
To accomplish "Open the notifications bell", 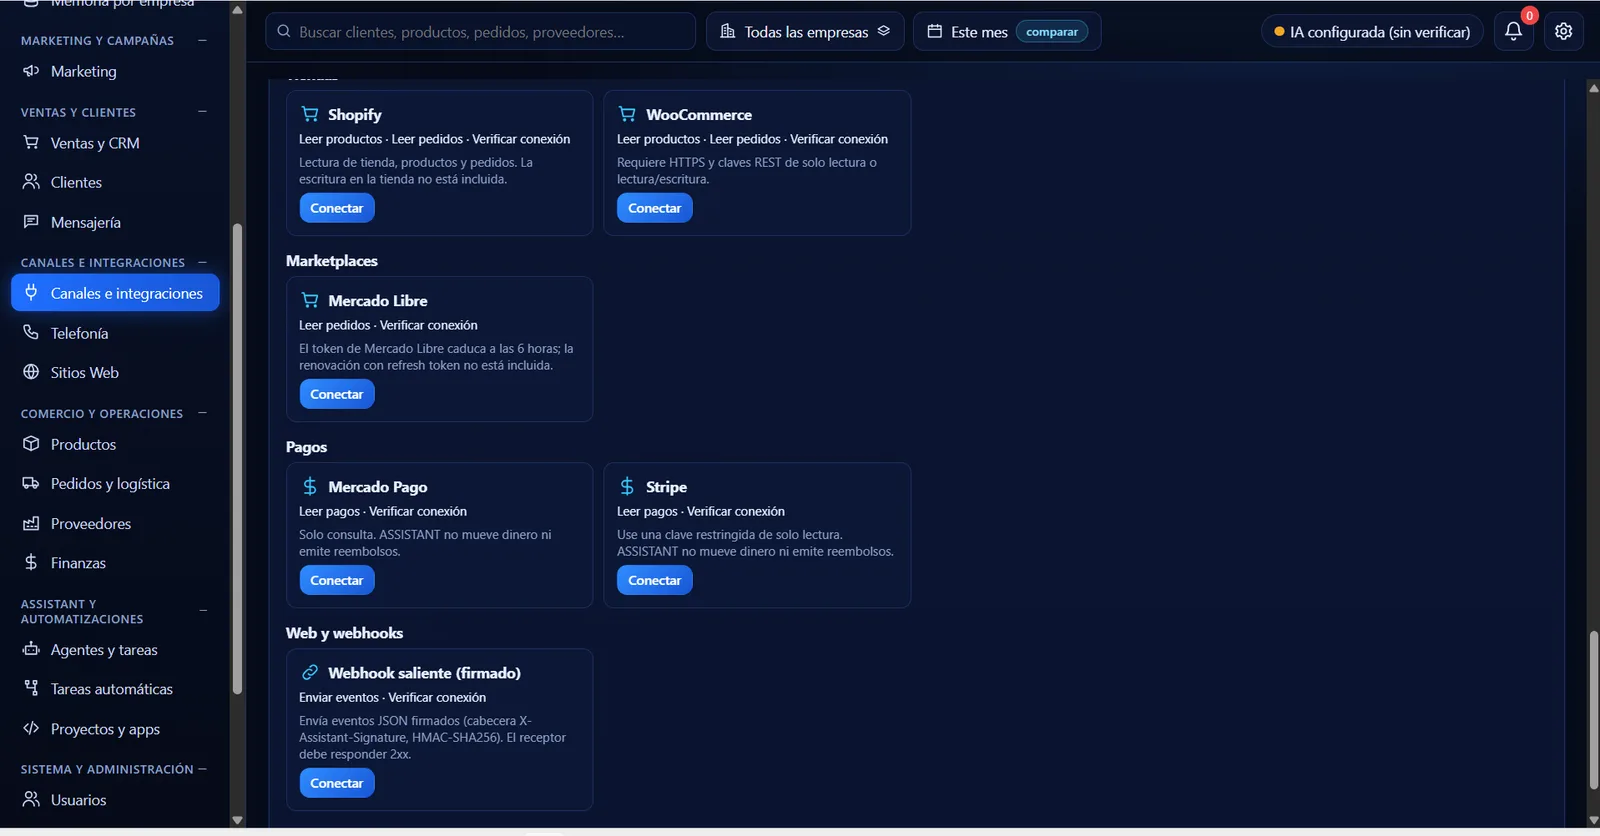I will 1514,31.
